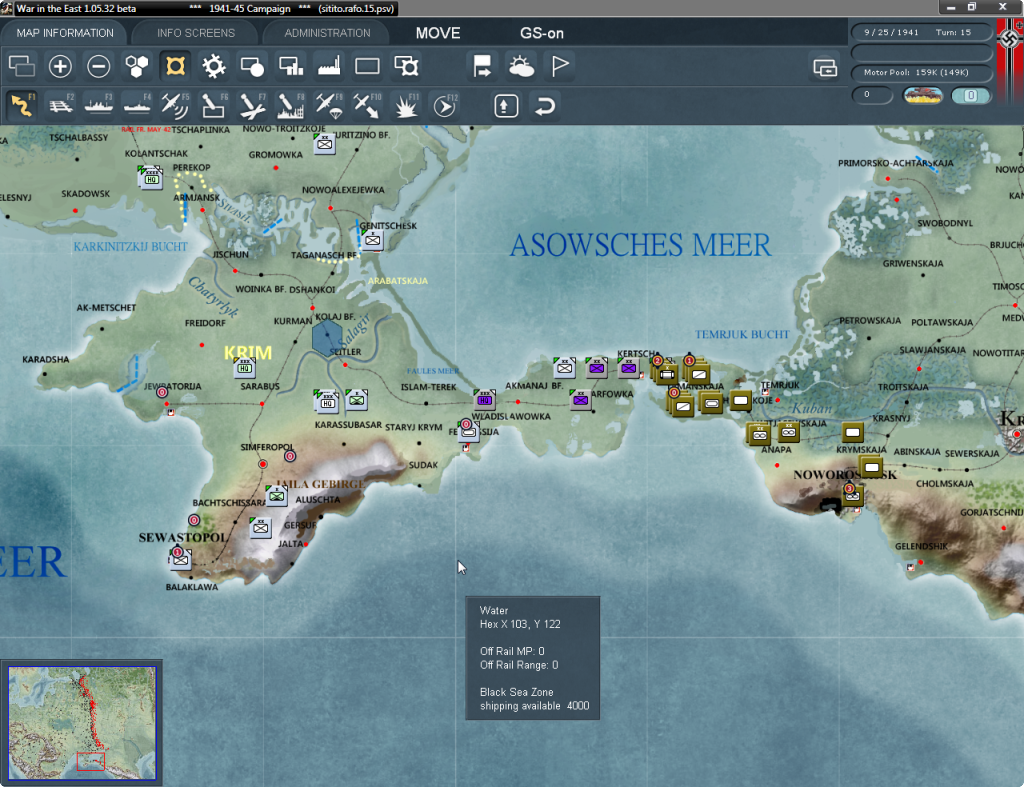This screenshot has width=1024, height=787.
Task: Zoom in with the plus circle icon
Action: [x=60, y=66]
